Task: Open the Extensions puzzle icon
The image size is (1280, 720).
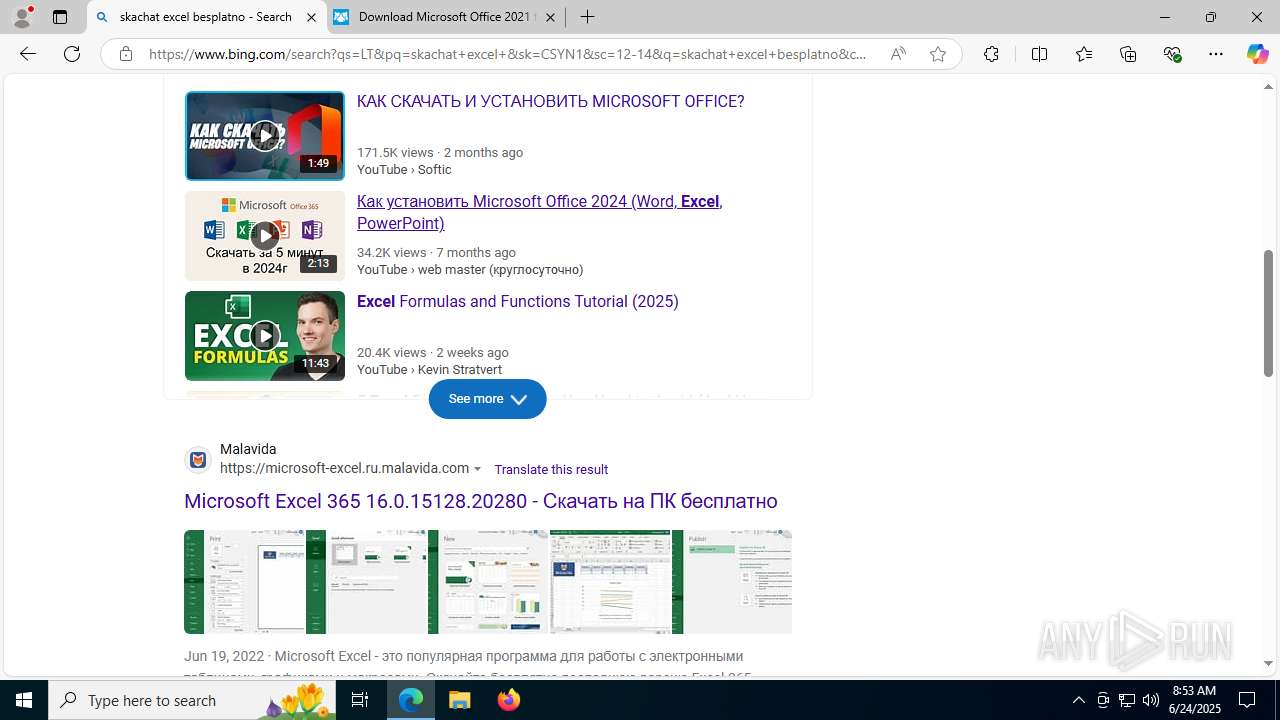Action: pyautogui.click(x=991, y=54)
